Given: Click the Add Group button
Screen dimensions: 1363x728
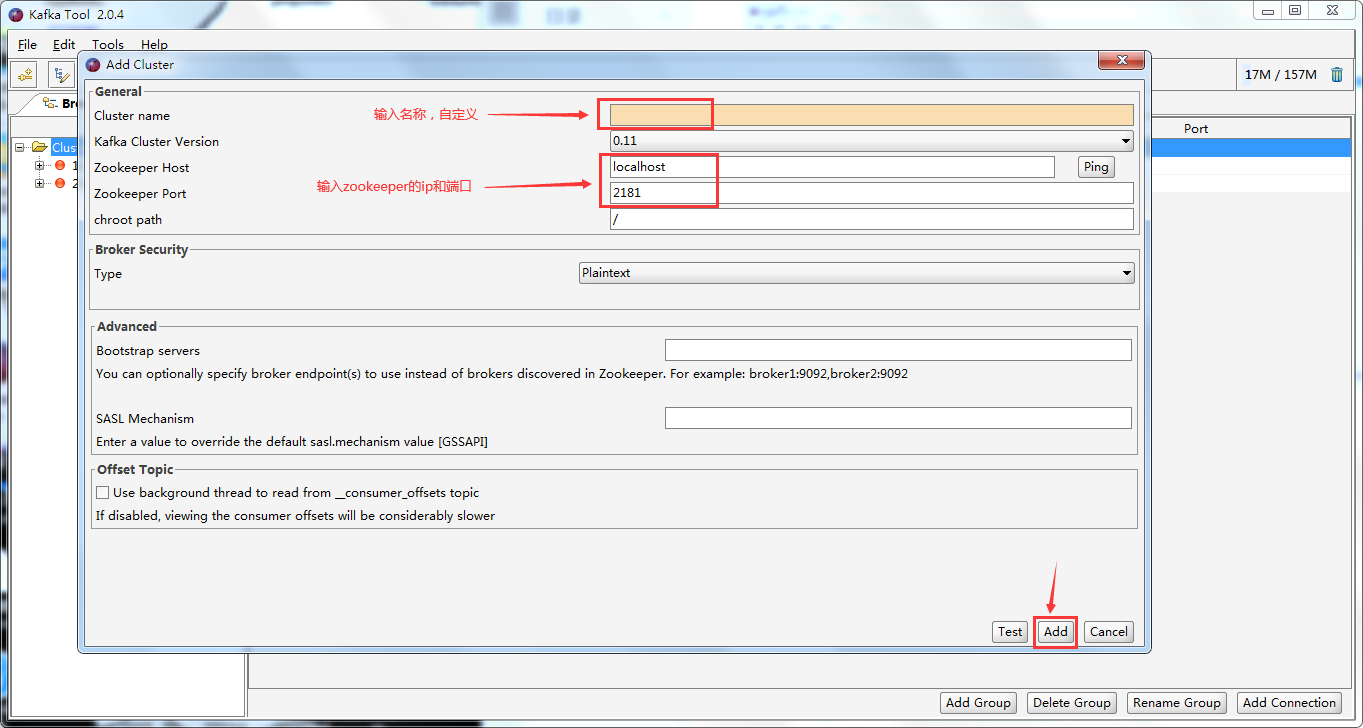Looking at the screenshot, I should pos(978,703).
